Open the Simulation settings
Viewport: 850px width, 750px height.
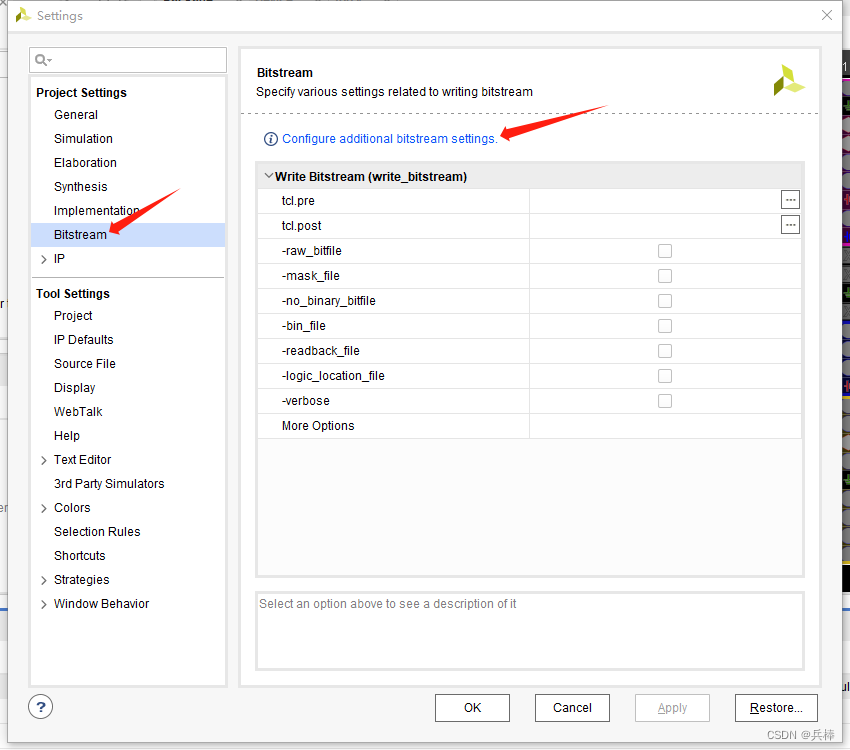coord(83,139)
